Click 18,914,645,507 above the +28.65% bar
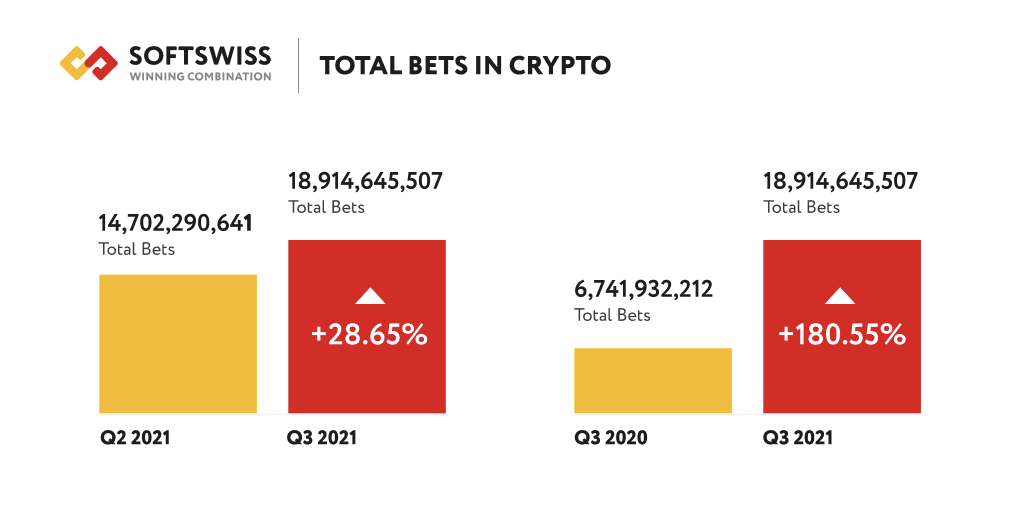 point(365,181)
